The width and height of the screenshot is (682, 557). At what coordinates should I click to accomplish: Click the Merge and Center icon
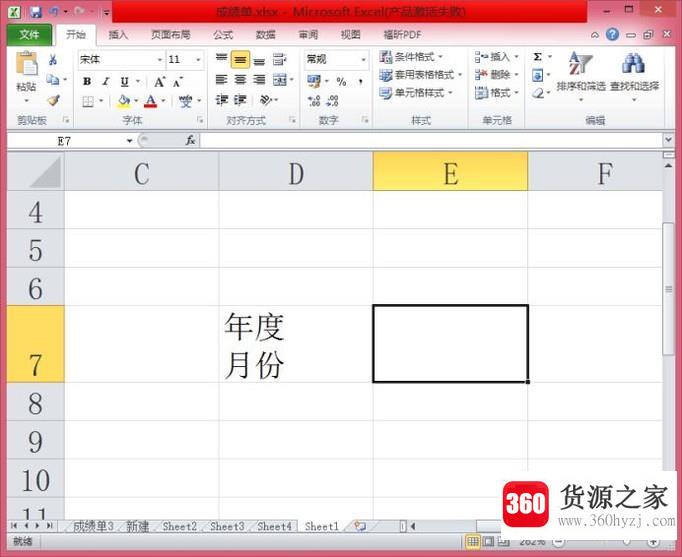(280, 80)
